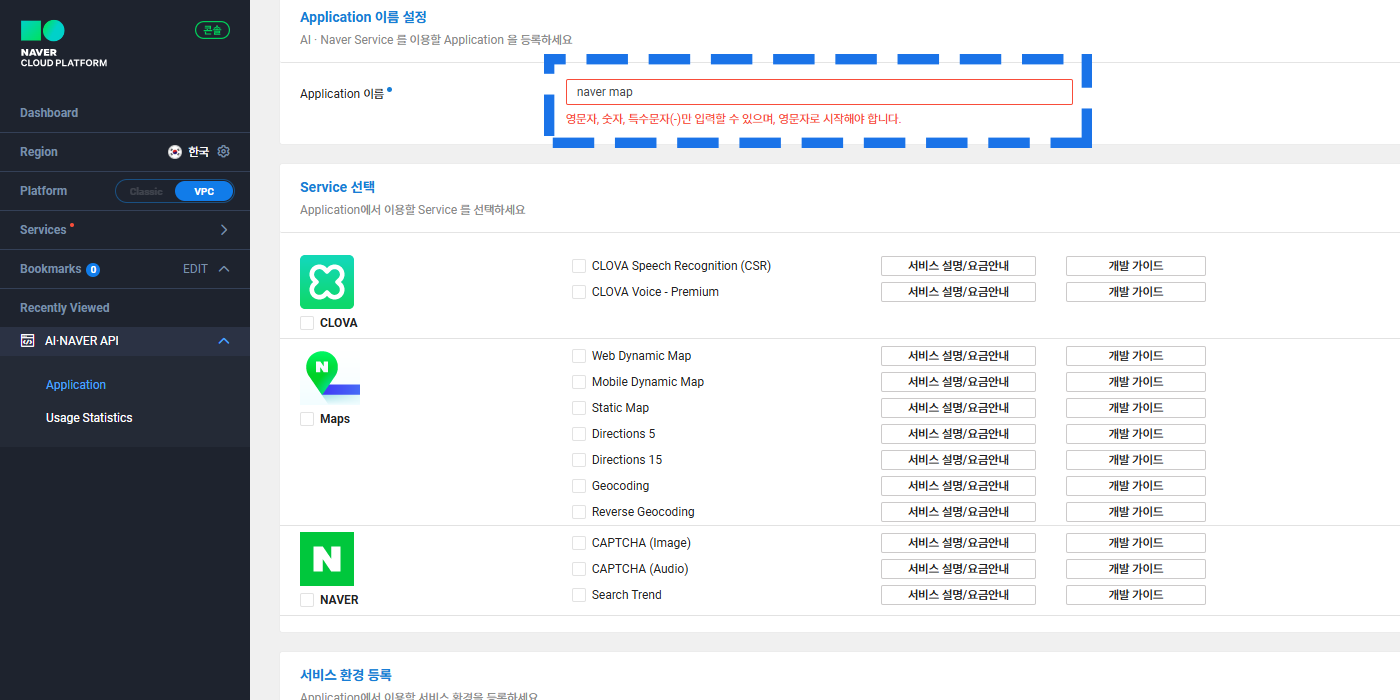Open 개발 가이드 for CAPTCHA (Image)

tap(1136, 543)
